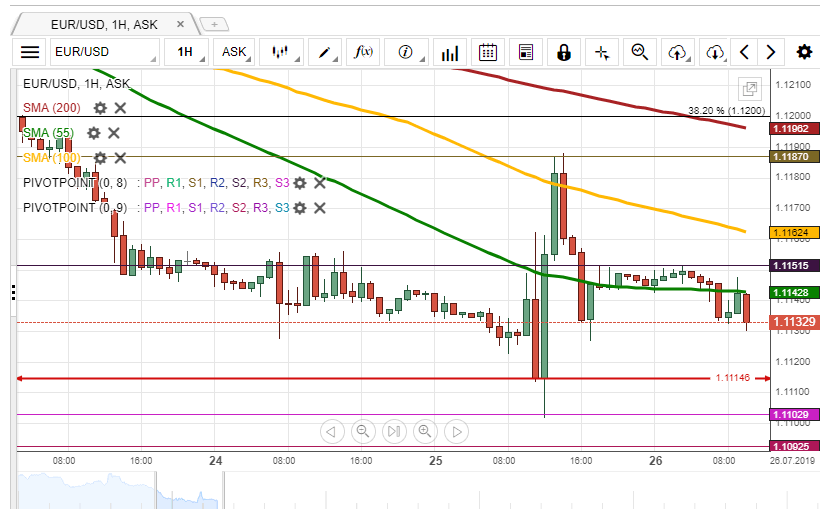Zoom in with circular plus magnifier
Screen dimensions: 834x509
(425, 431)
